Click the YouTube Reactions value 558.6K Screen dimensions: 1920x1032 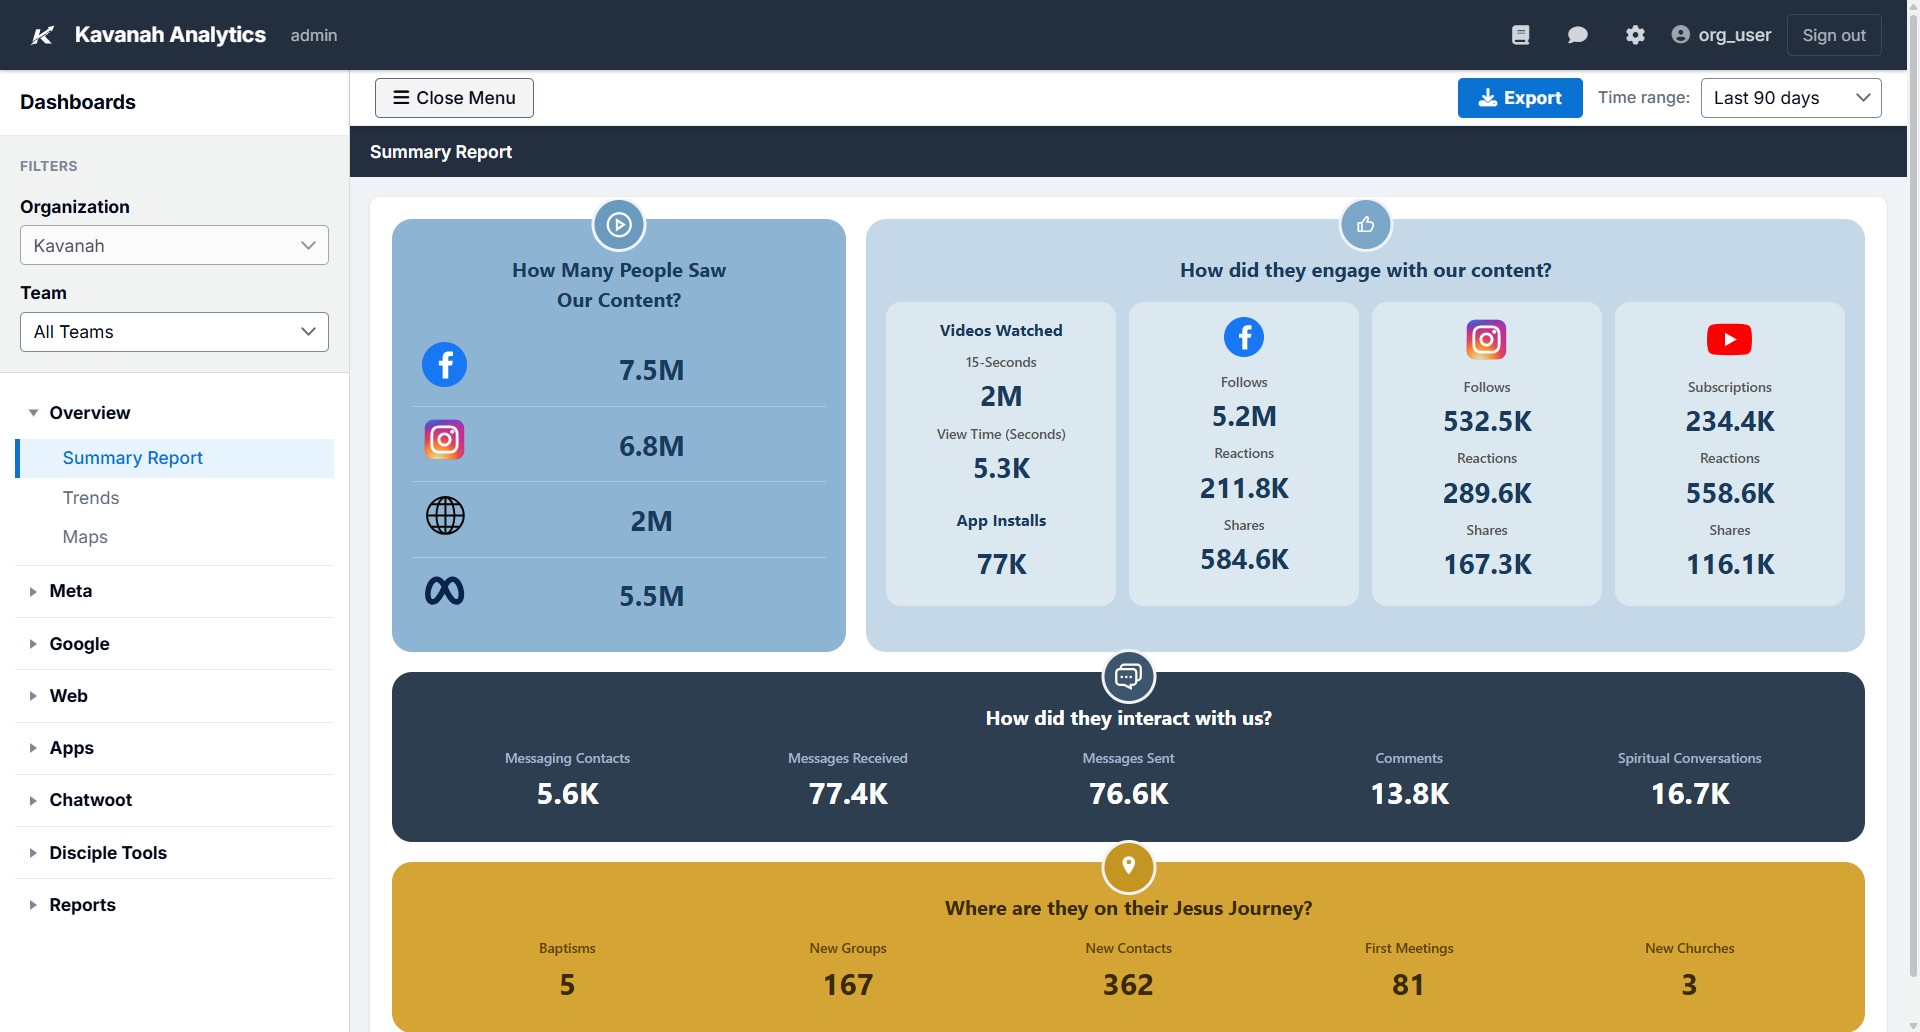click(x=1730, y=493)
